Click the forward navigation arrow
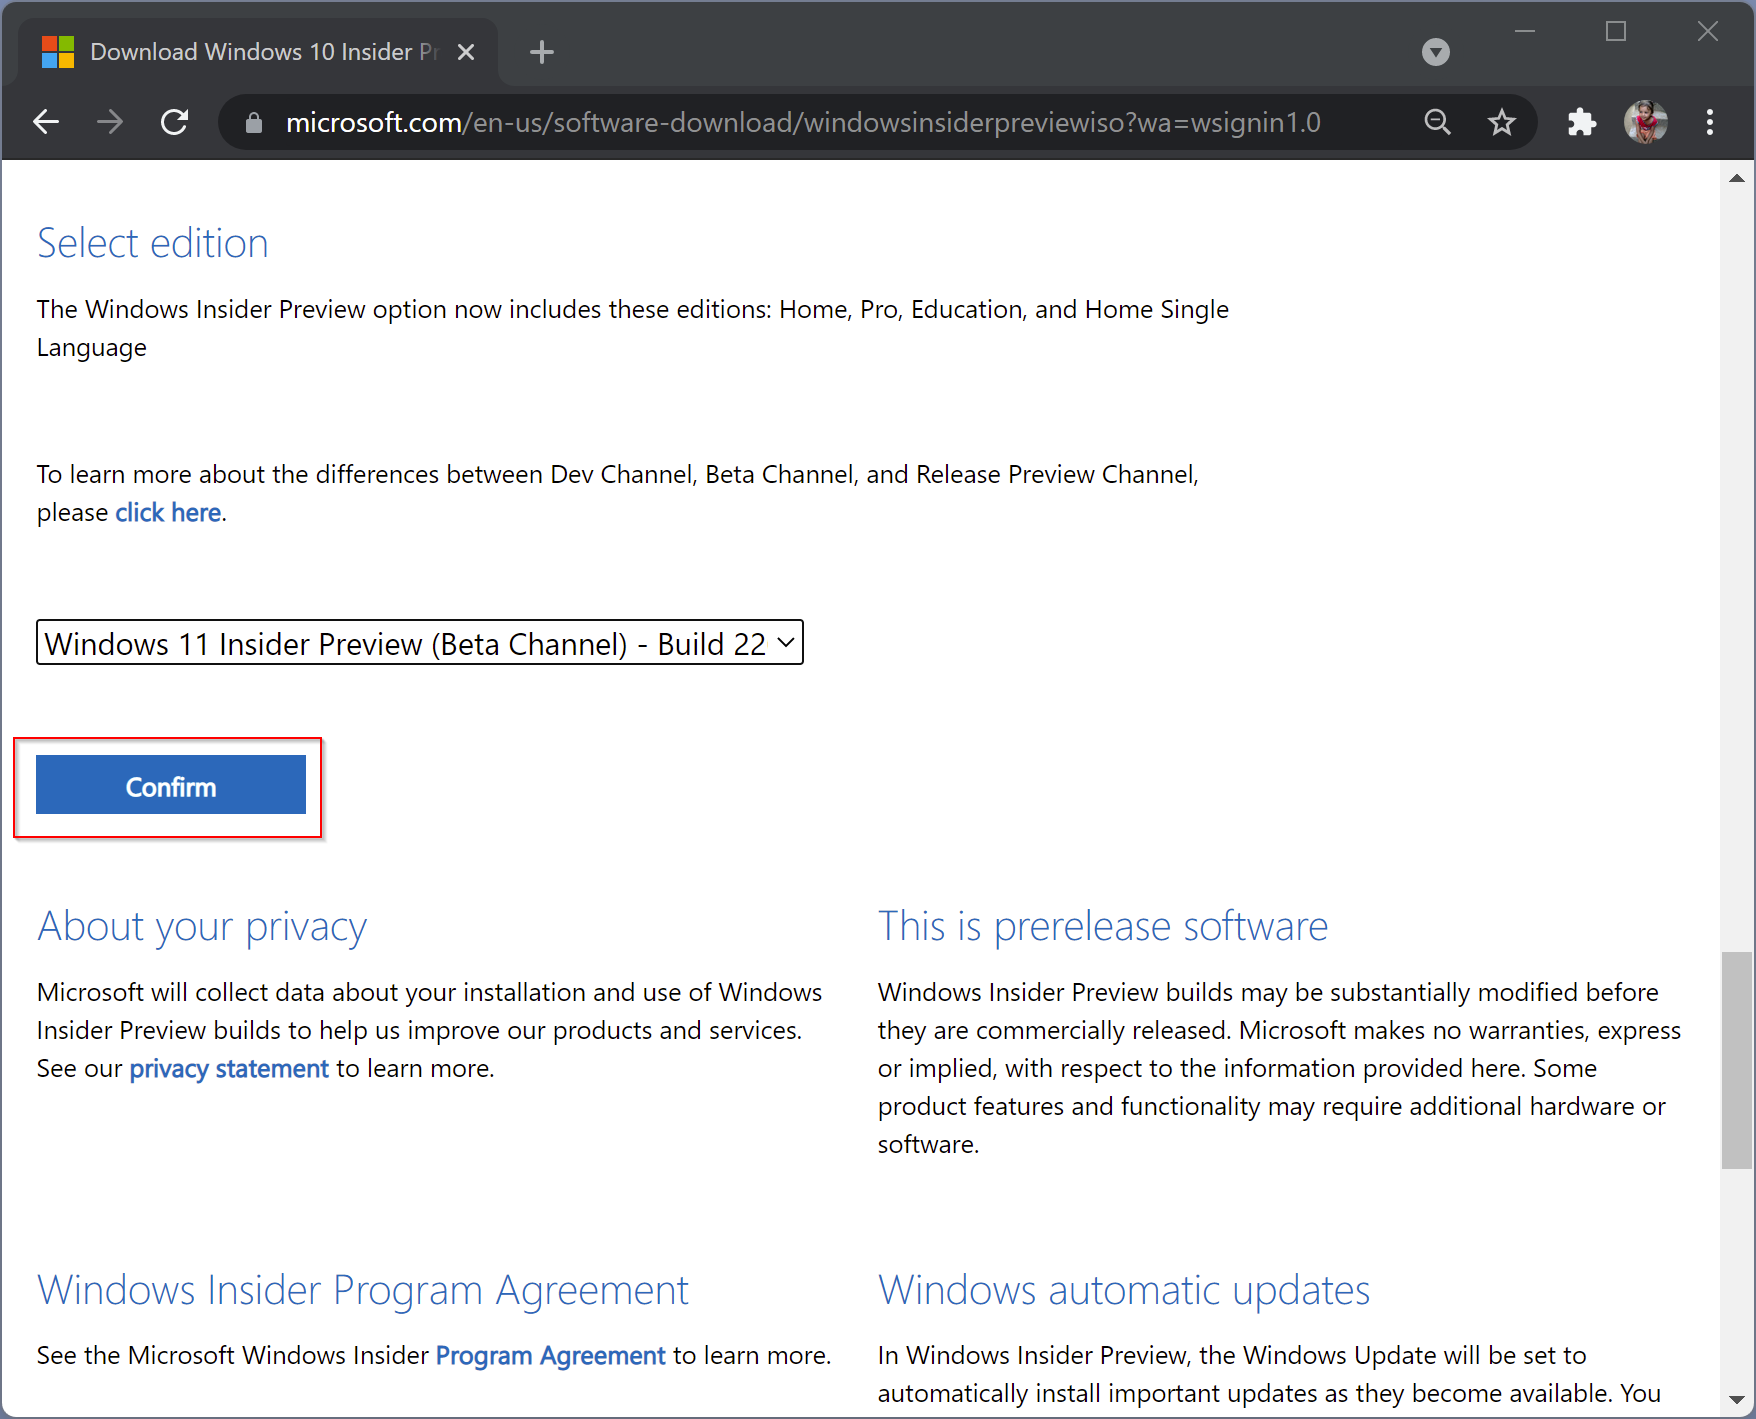 click(110, 122)
